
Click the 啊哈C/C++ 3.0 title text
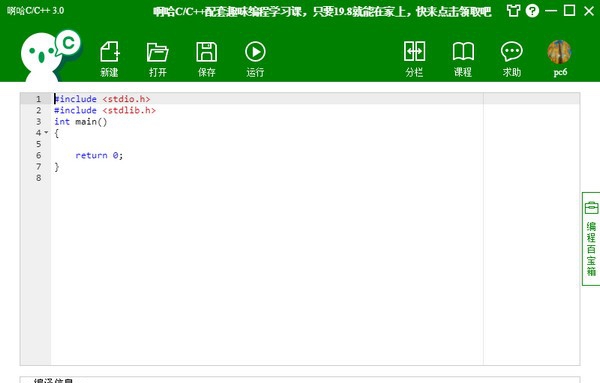(35, 11)
